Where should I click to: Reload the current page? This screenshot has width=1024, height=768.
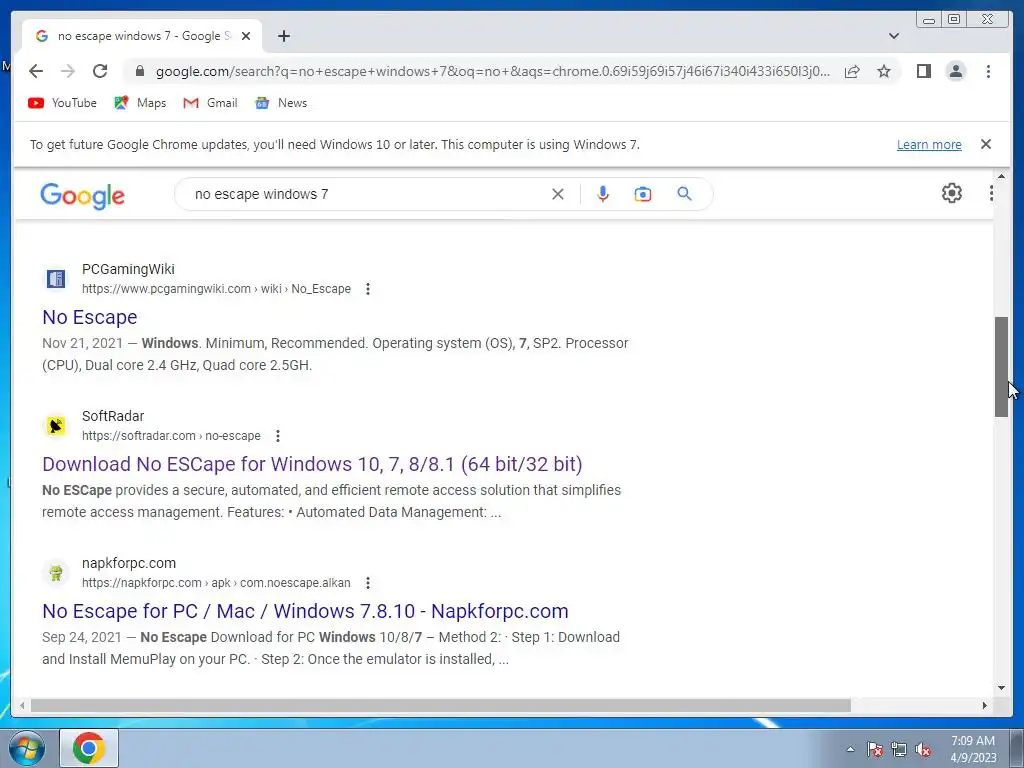[x=100, y=71]
